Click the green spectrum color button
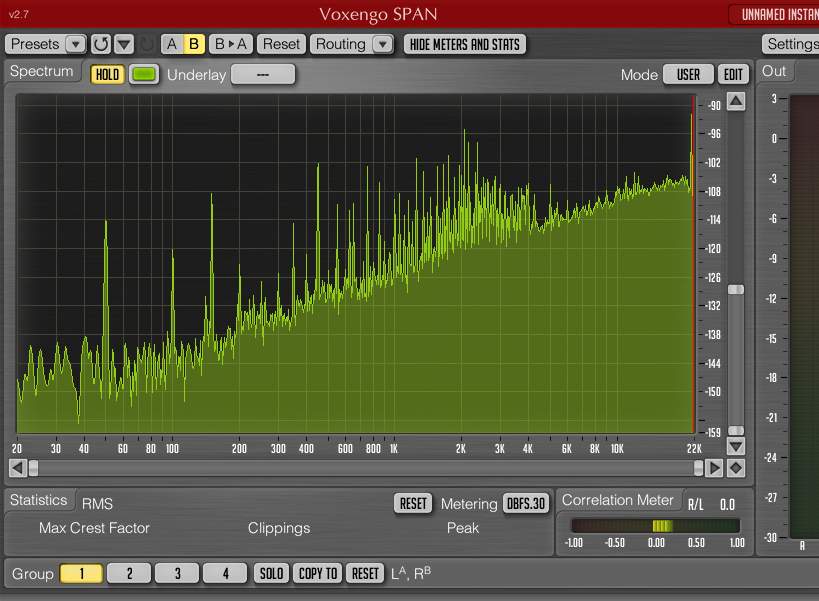The width and height of the screenshot is (819, 601). click(145, 75)
